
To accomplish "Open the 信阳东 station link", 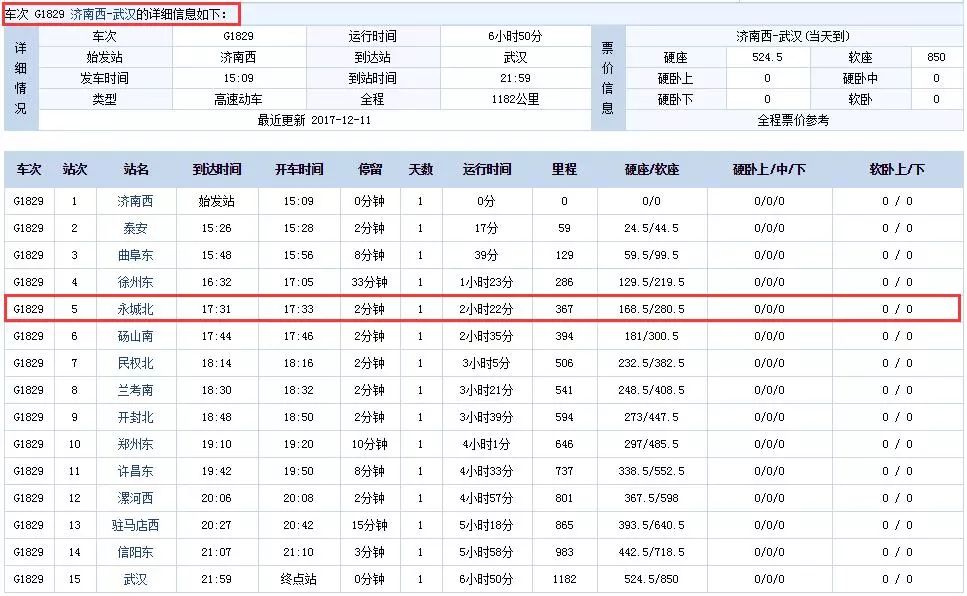I will (x=135, y=552).
